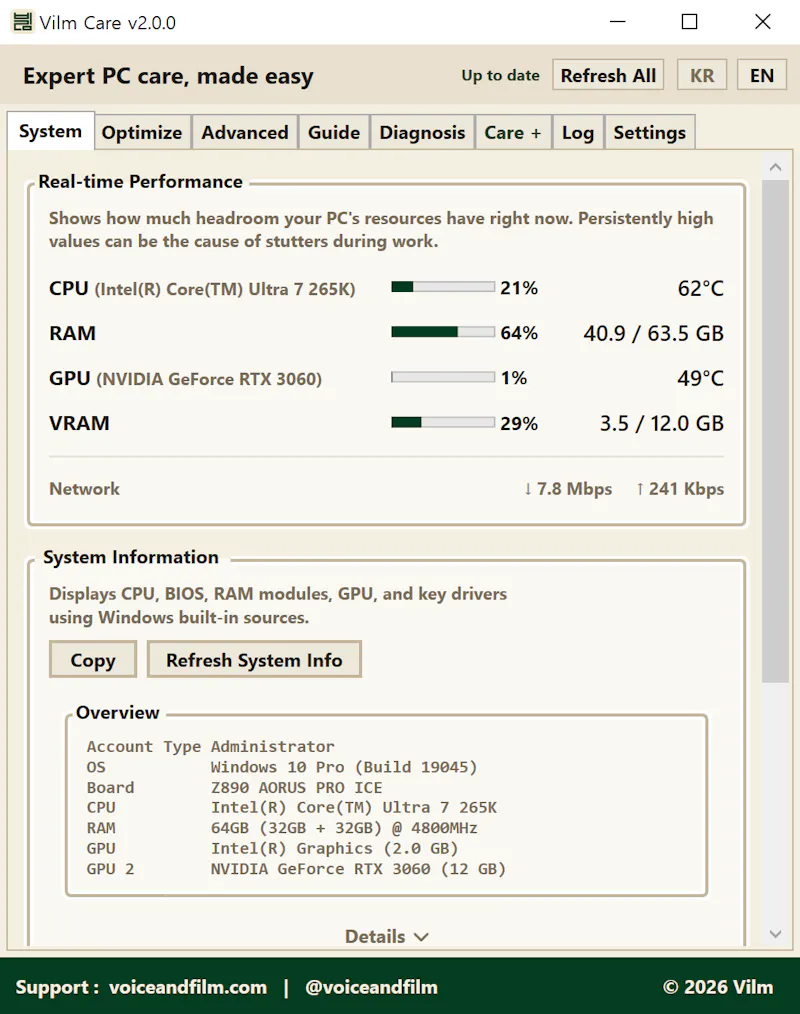Click the CPU temperature 62°C value

[x=700, y=288]
